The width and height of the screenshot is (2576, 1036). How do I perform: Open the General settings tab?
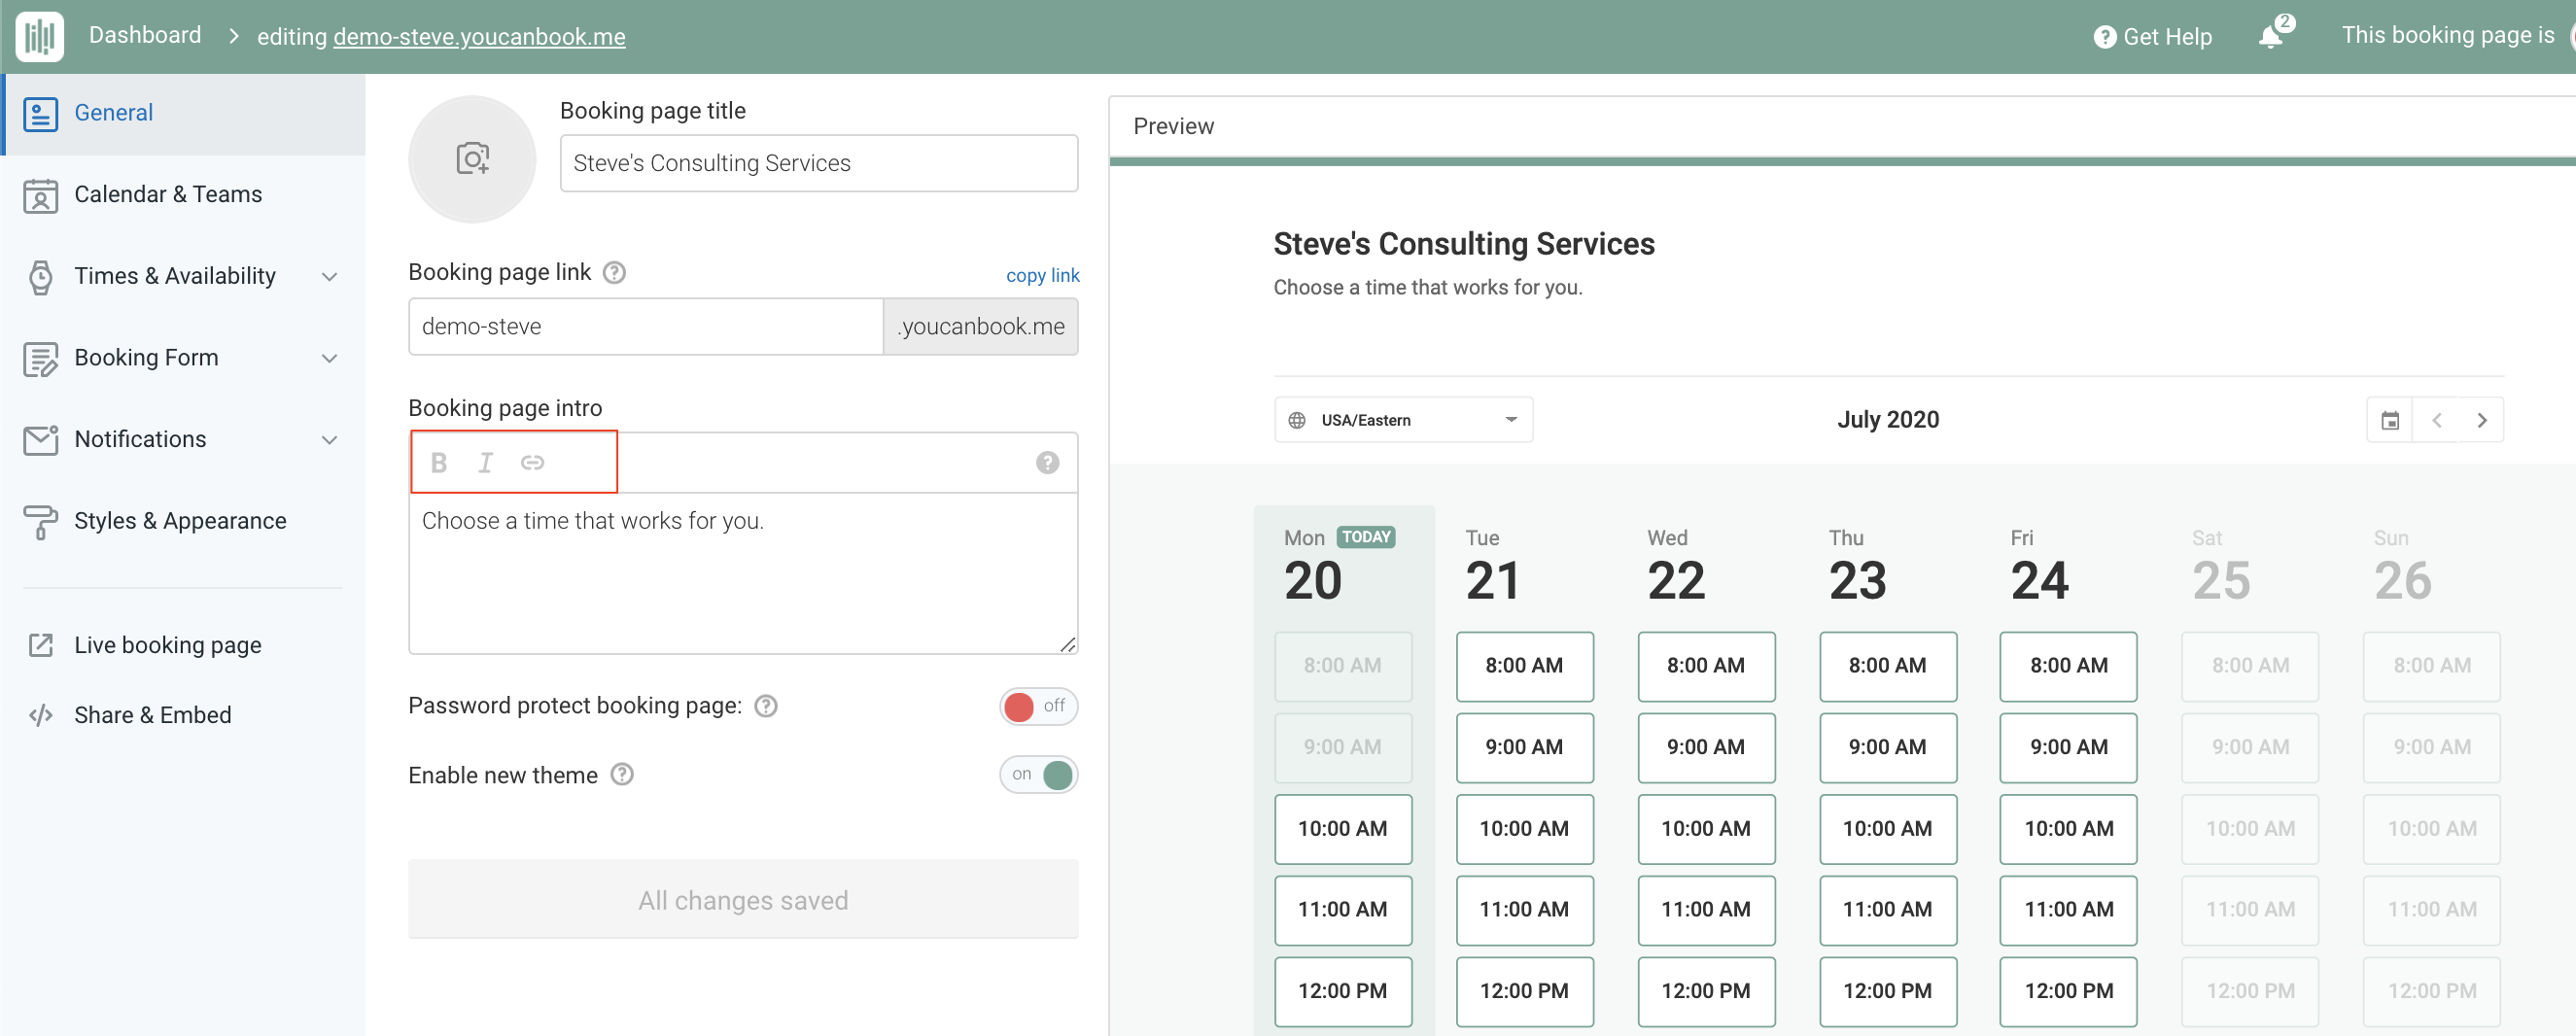(184, 113)
